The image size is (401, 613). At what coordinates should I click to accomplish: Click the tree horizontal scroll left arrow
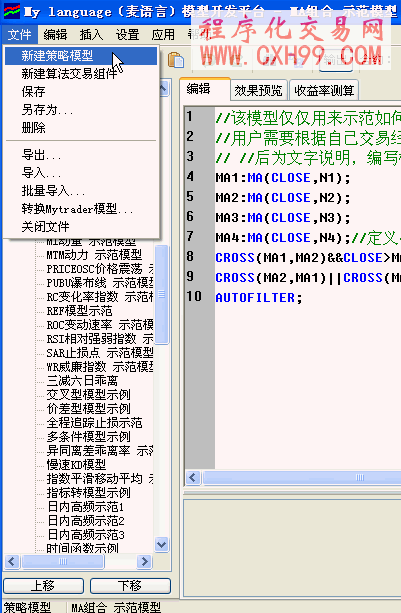pos(11,561)
